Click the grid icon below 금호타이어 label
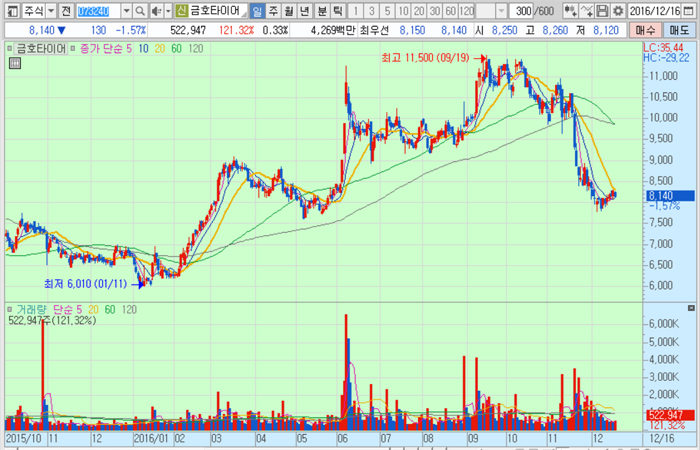The height and width of the screenshot is (450, 700). 14,63
